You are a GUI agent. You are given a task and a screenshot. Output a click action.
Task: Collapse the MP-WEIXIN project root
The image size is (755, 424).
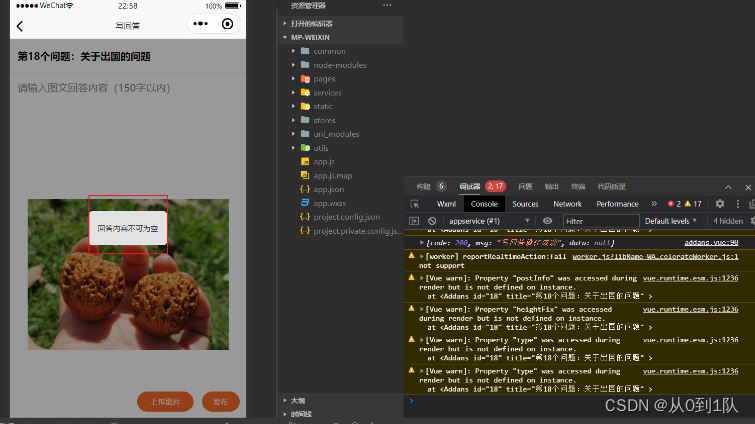pos(285,37)
